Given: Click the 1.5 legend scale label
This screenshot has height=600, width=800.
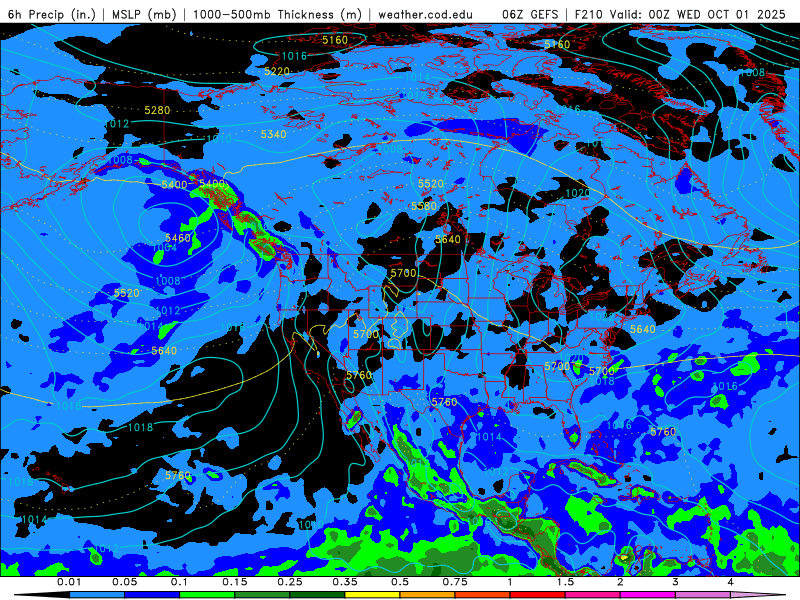Looking at the screenshot, I should pyautogui.click(x=565, y=582).
